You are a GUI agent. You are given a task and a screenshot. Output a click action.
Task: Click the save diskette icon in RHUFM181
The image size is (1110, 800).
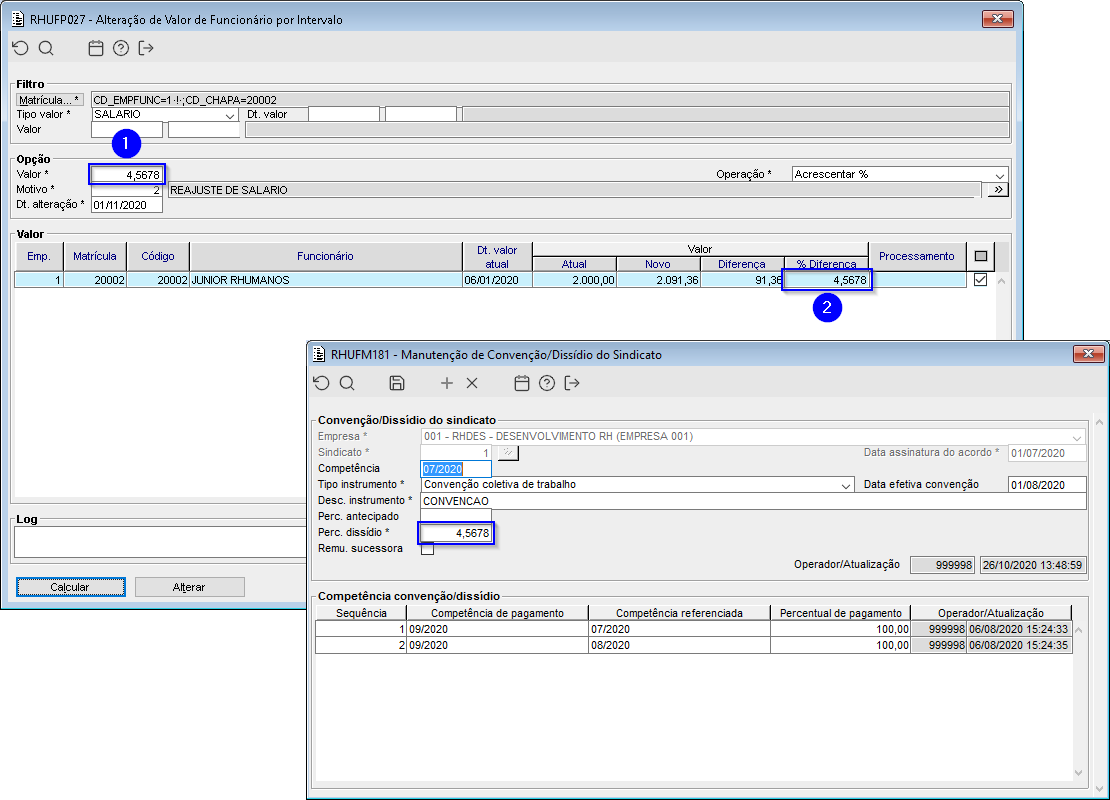tap(397, 383)
